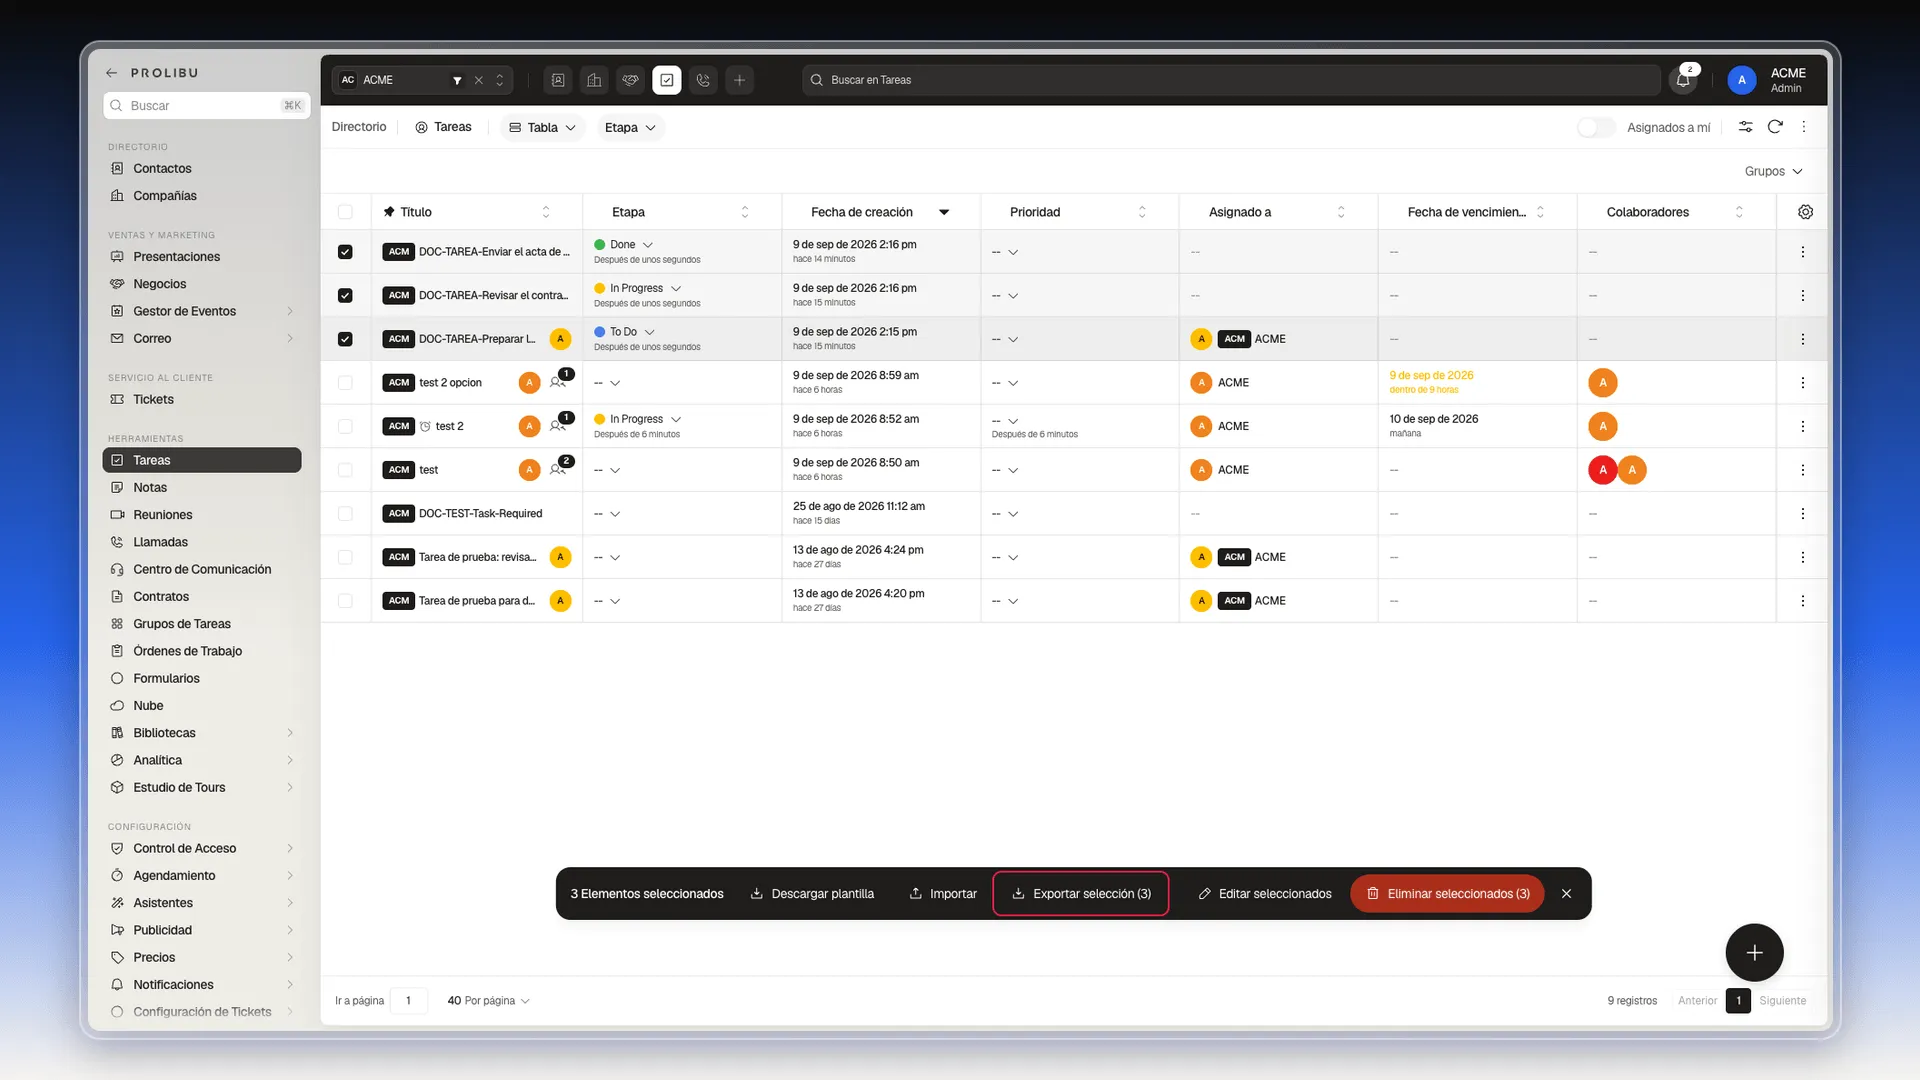Viewport: 1920px width, 1080px height.
Task: Refresh the task list
Action: pos(1775,127)
